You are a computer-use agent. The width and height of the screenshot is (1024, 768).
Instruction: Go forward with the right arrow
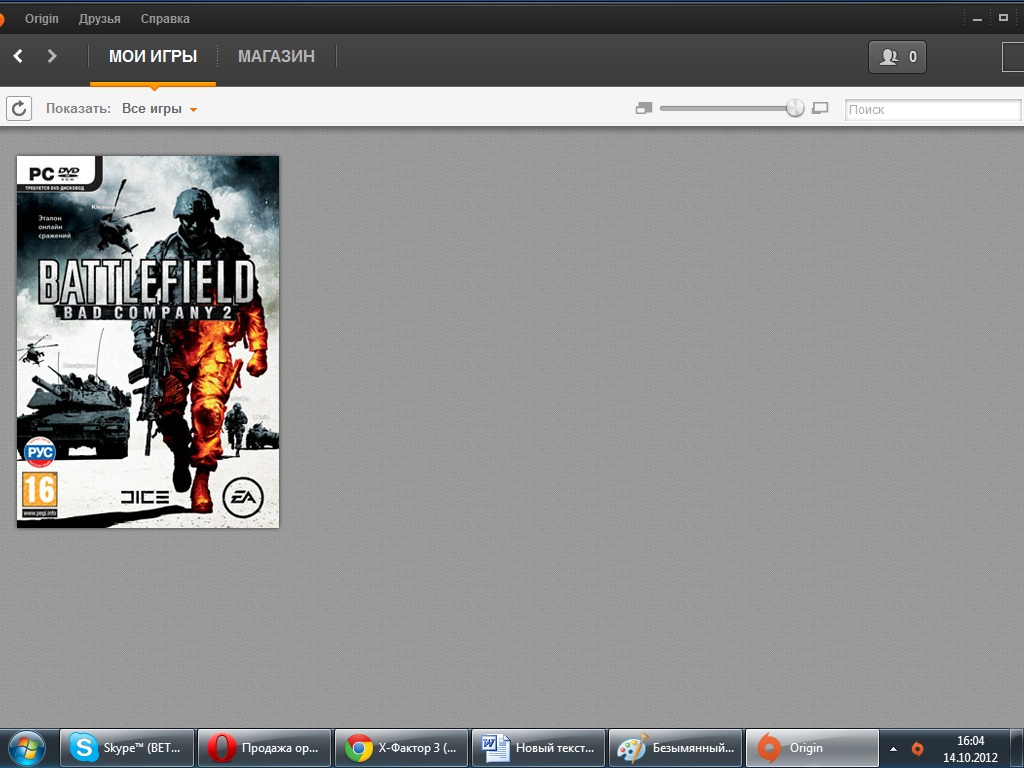click(52, 56)
